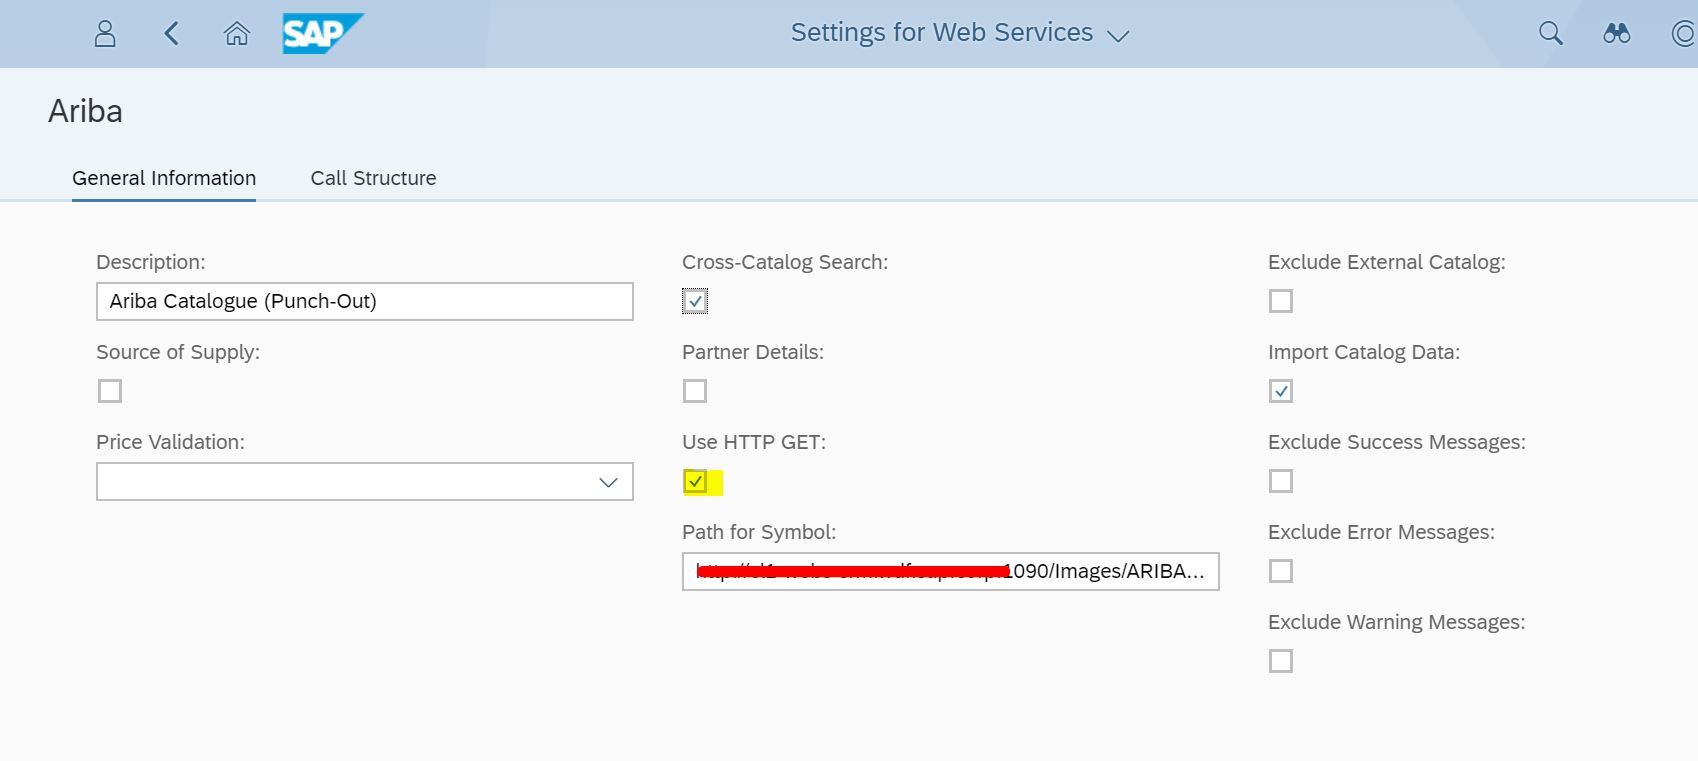1698x761 pixels.
Task: Click the Exclude Success Messages label
Action: tap(1397, 442)
